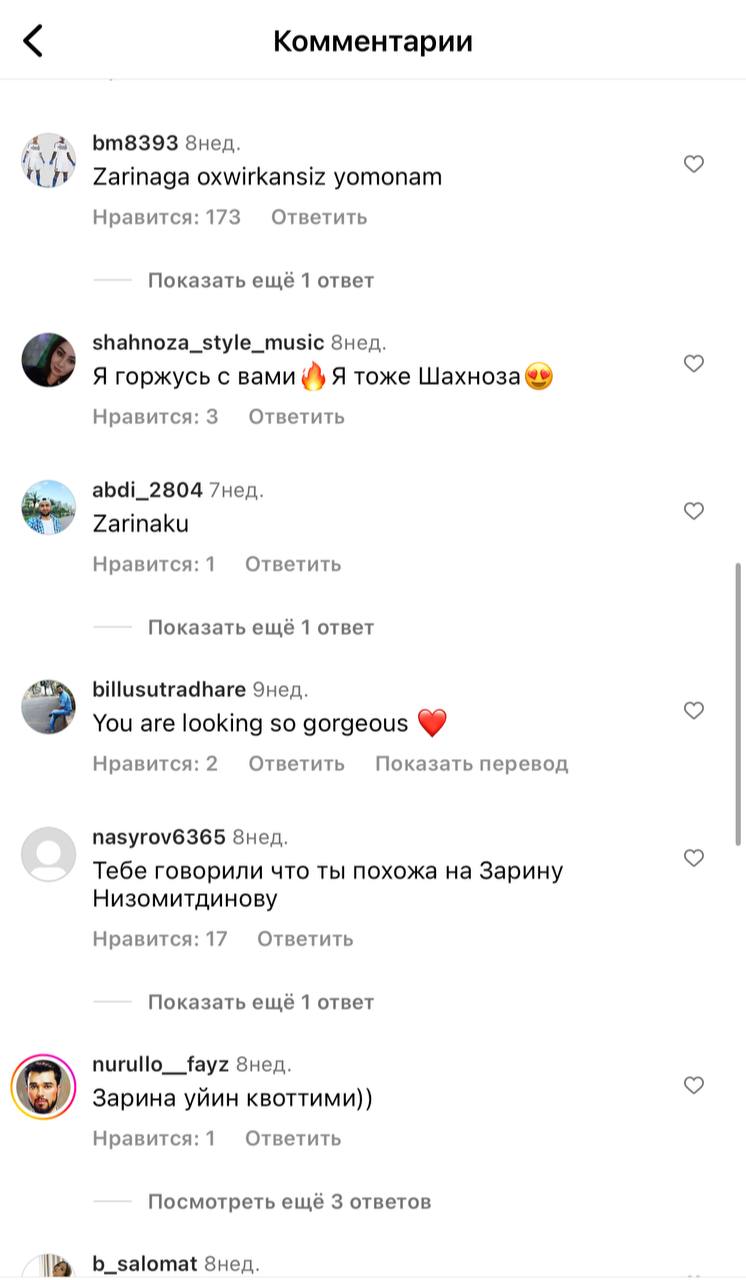Expand 1 more reply under bm8393's comment

pos(261,280)
